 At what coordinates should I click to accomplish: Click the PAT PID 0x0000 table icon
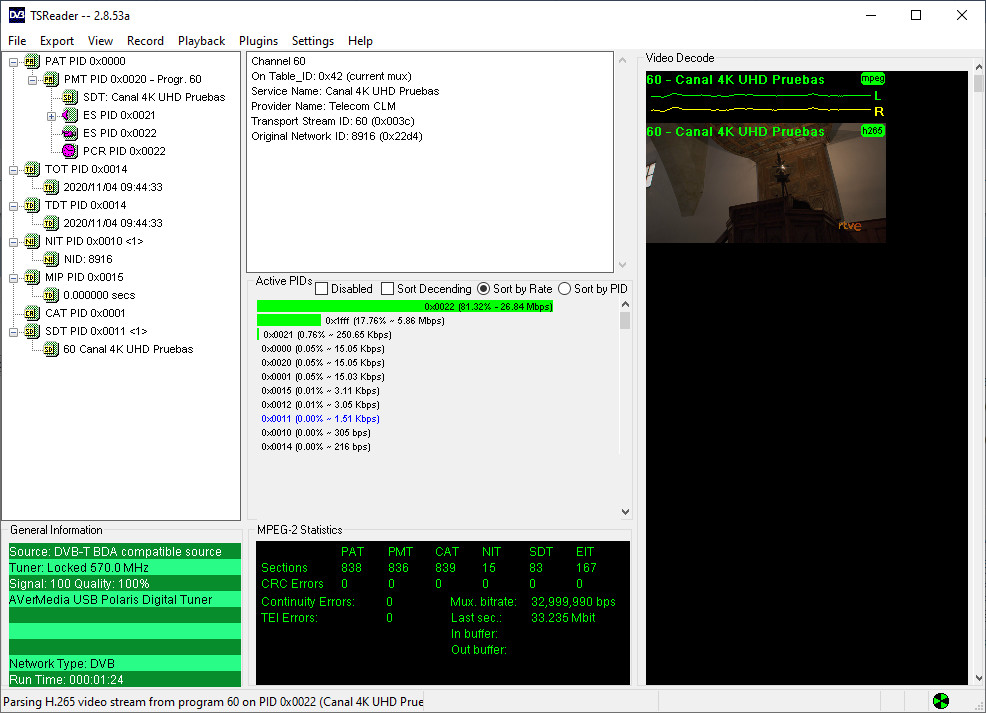point(31,61)
